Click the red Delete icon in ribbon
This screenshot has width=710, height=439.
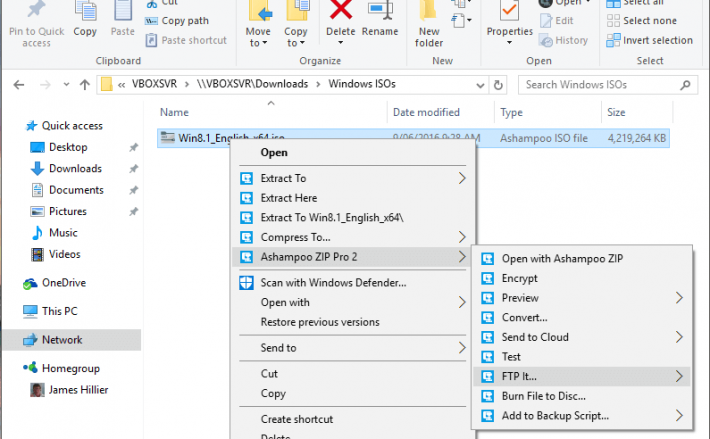[x=341, y=10]
